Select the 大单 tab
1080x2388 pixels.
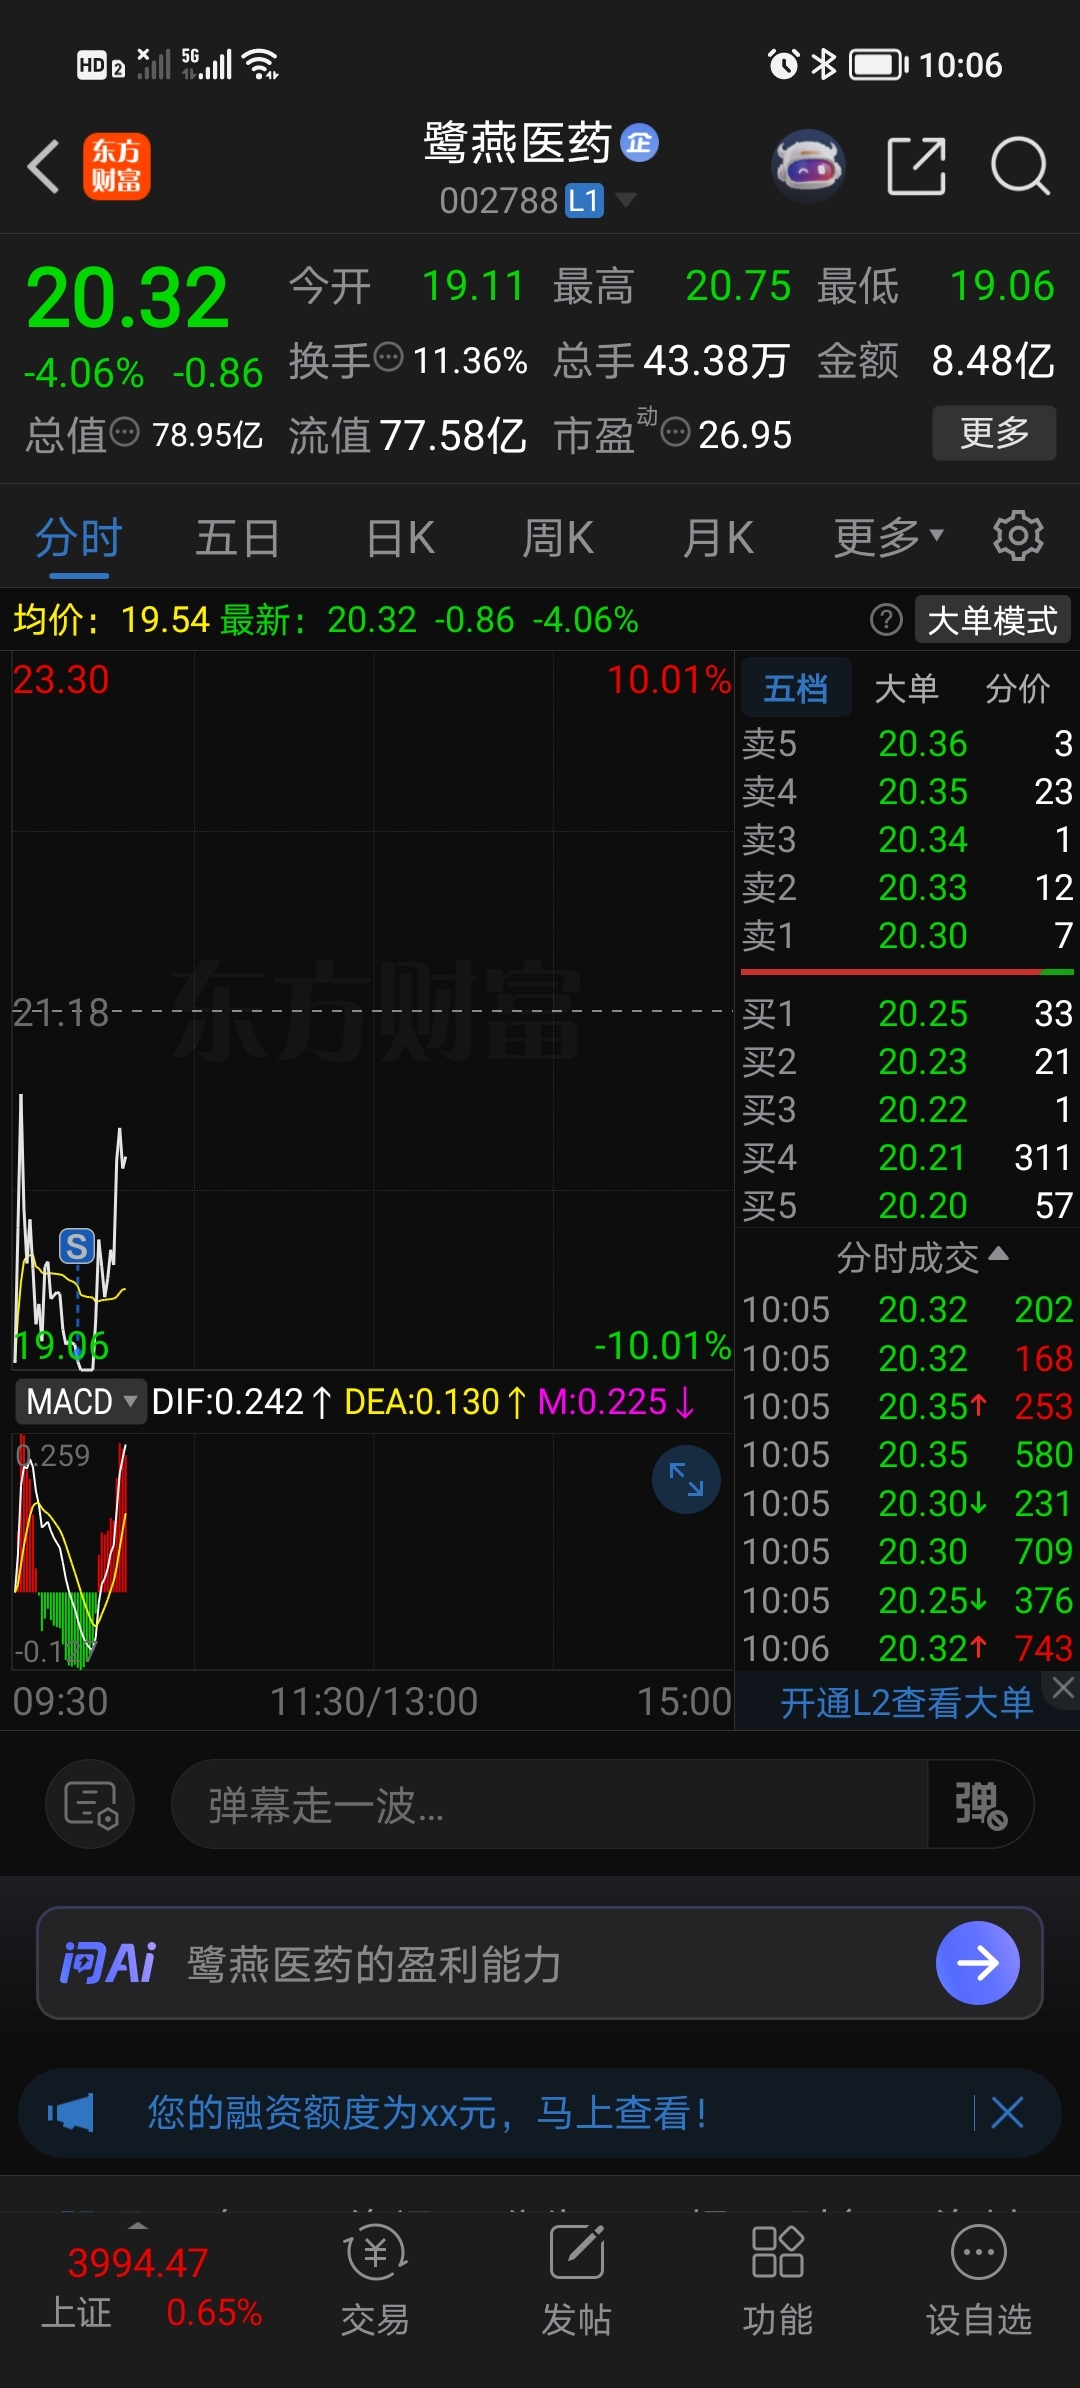(906, 688)
